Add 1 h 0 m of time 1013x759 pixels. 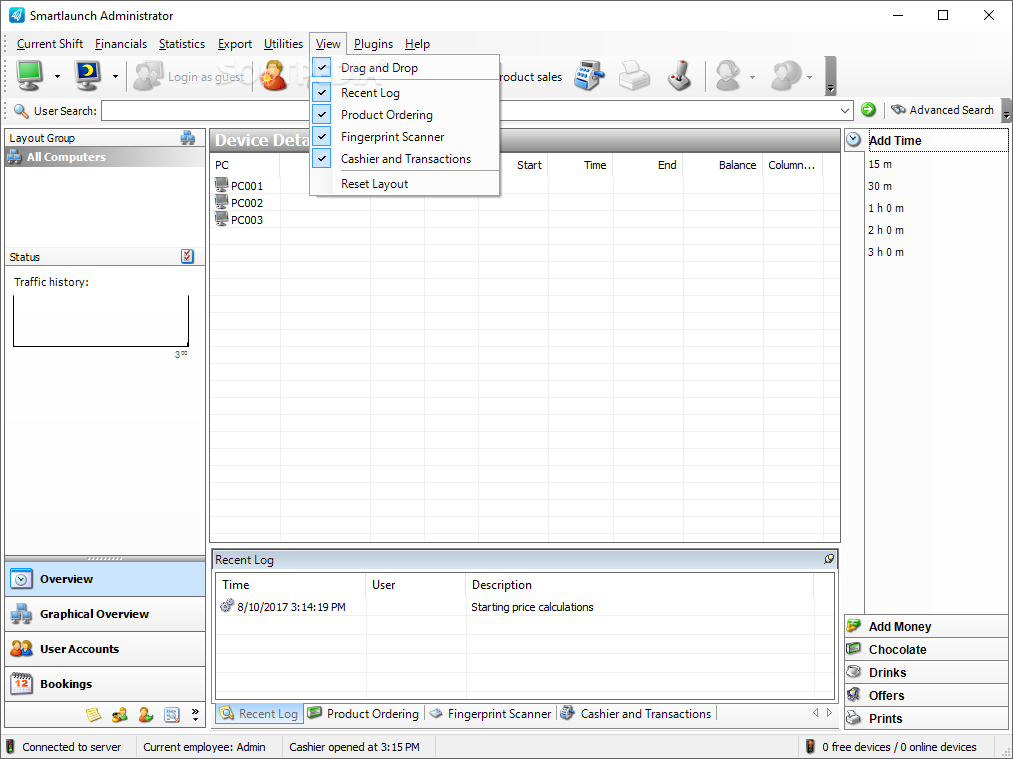886,208
